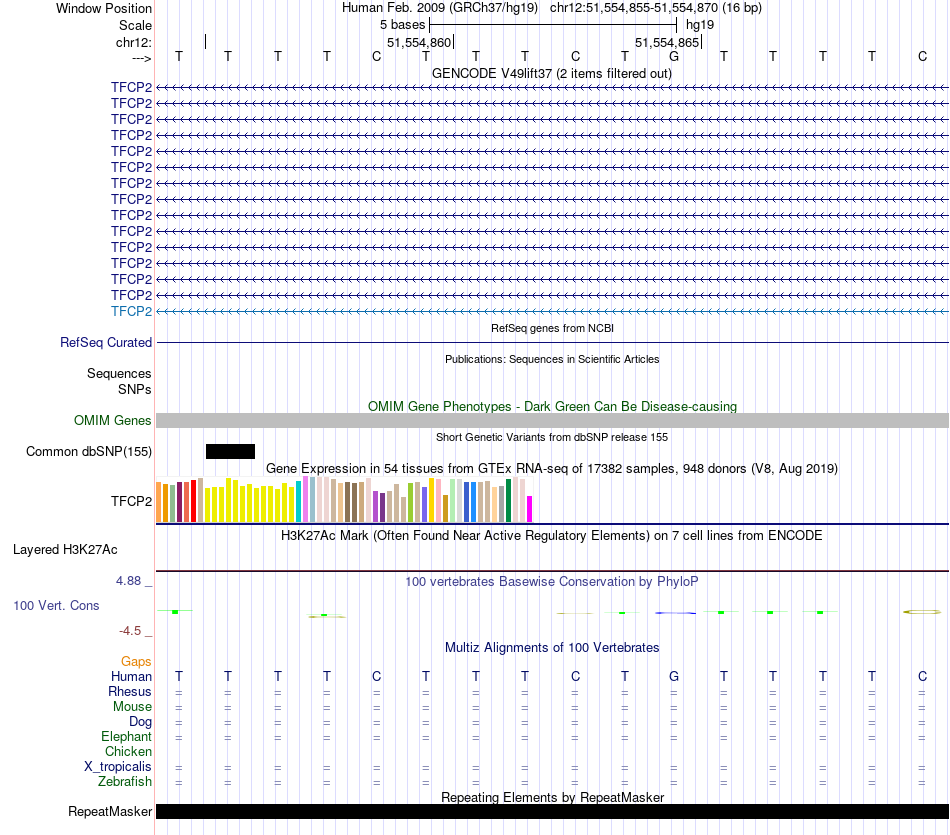Click the Chicken alignment row label
The height and width of the screenshot is (835, 950).
[x=128, y=751]
